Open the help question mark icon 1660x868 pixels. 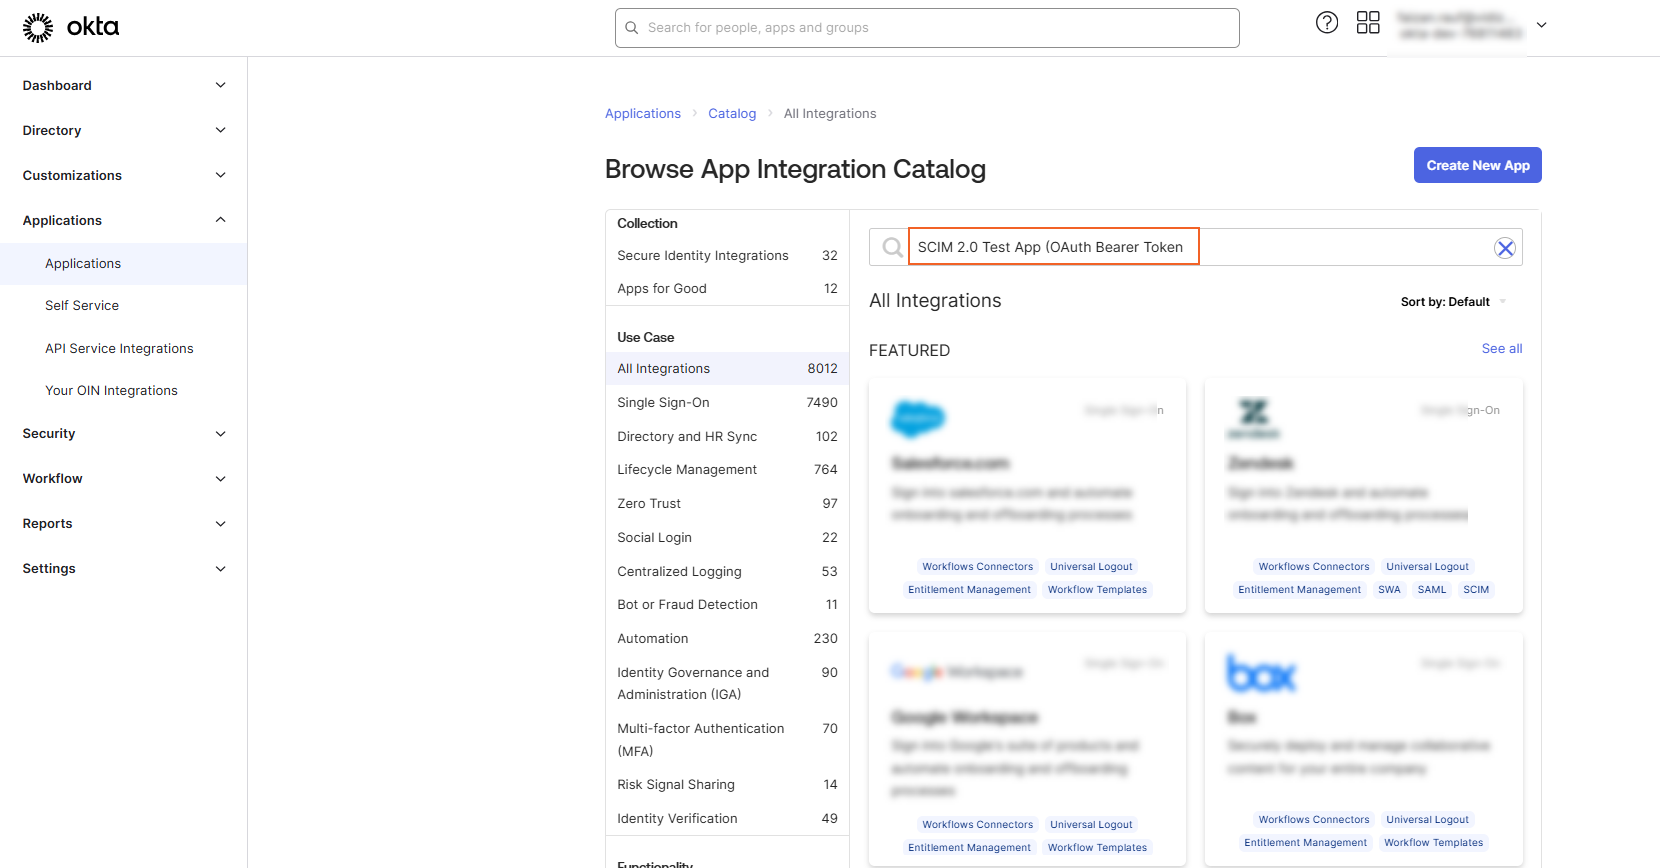1326,23
